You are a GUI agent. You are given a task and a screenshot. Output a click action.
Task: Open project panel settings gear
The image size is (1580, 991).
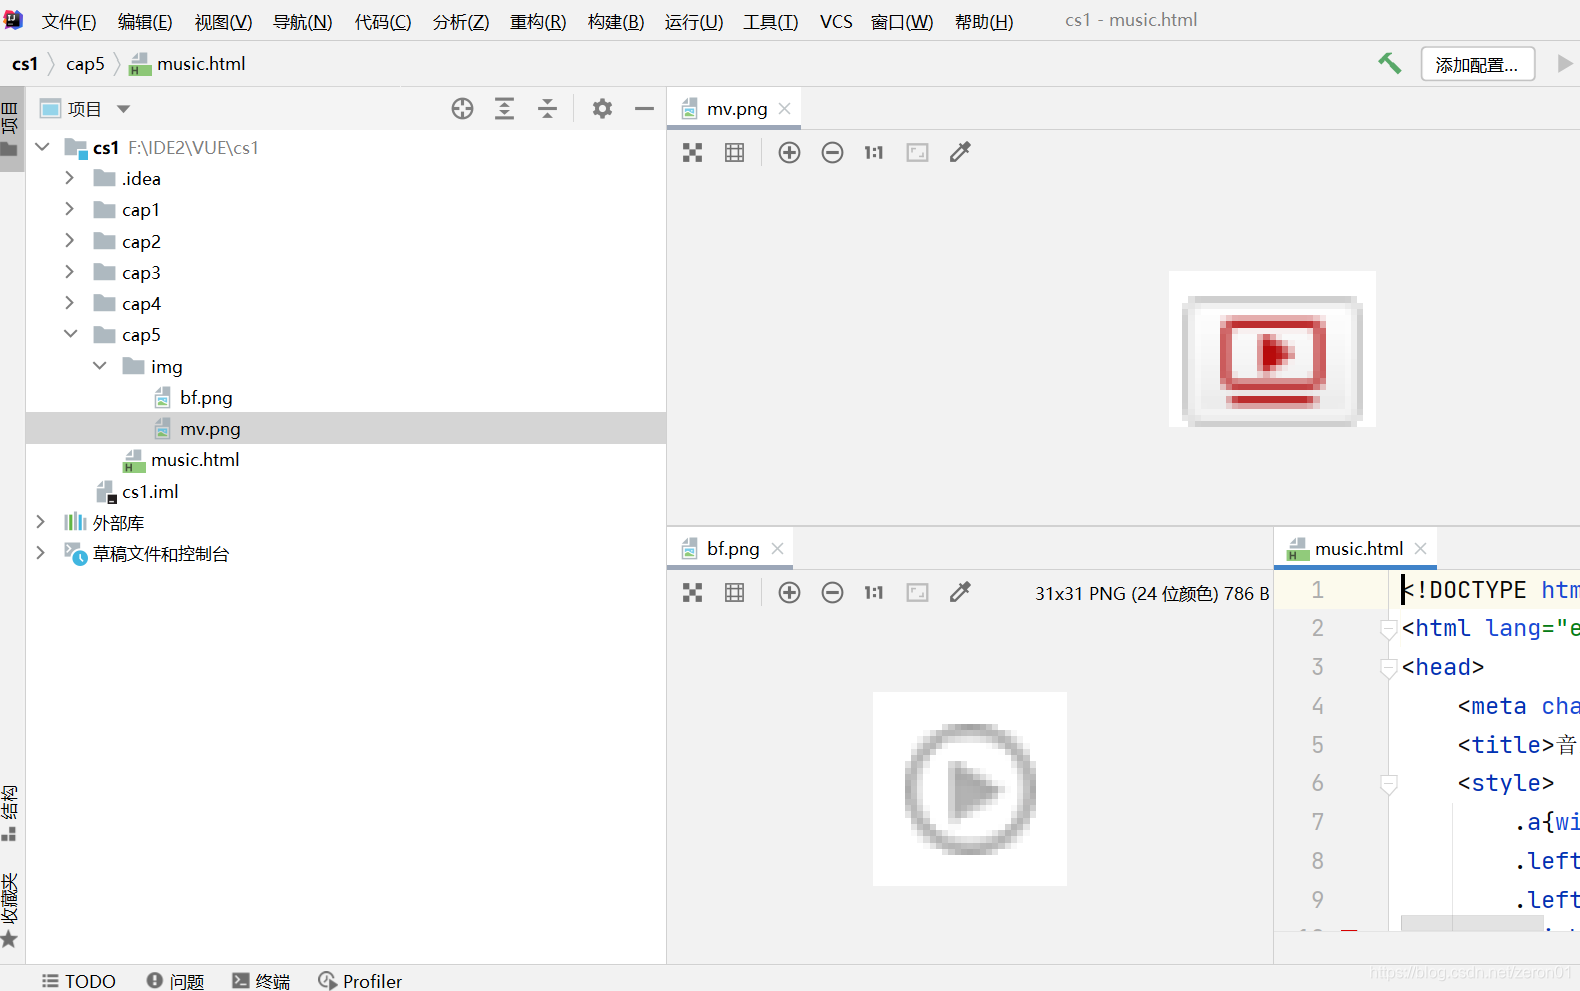(602, 109)
